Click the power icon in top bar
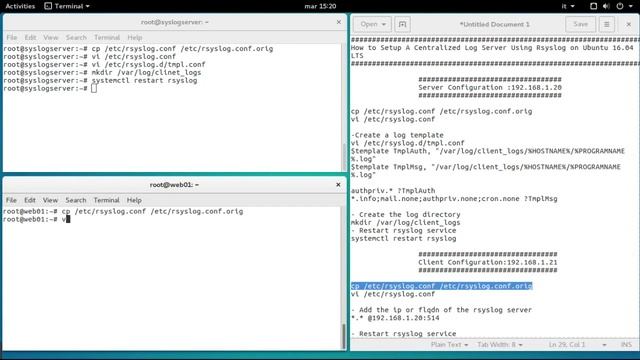Viewport: 640px width, 360px height. tap(620, 6)
